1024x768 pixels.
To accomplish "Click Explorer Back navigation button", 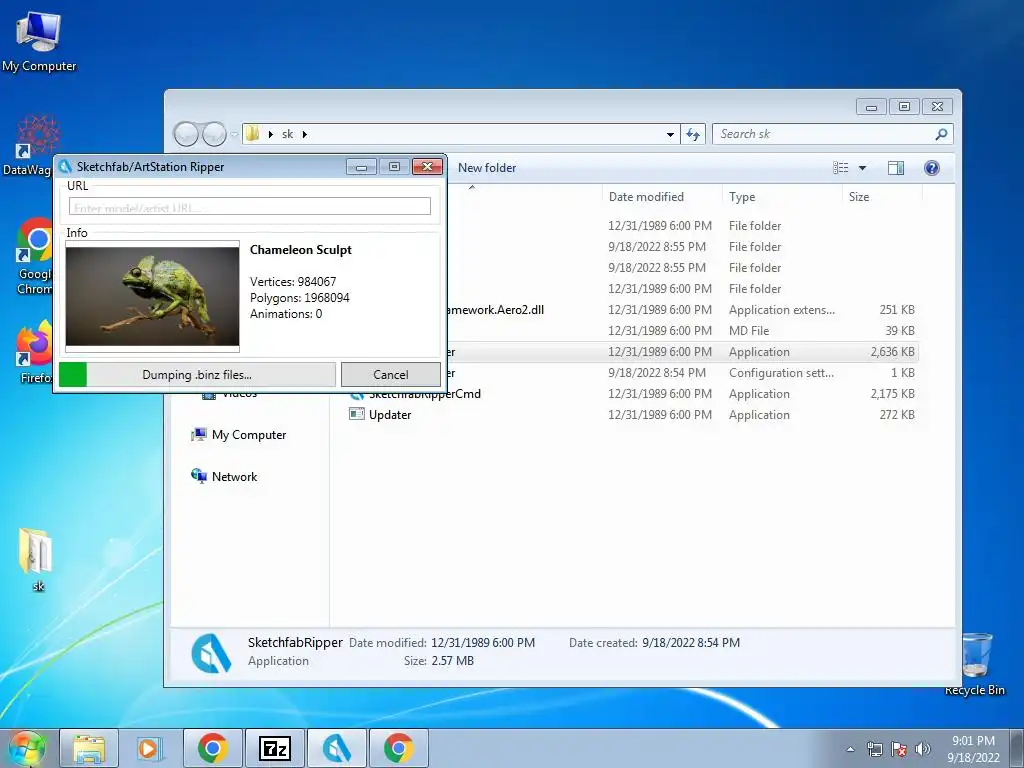I will 186,134.
